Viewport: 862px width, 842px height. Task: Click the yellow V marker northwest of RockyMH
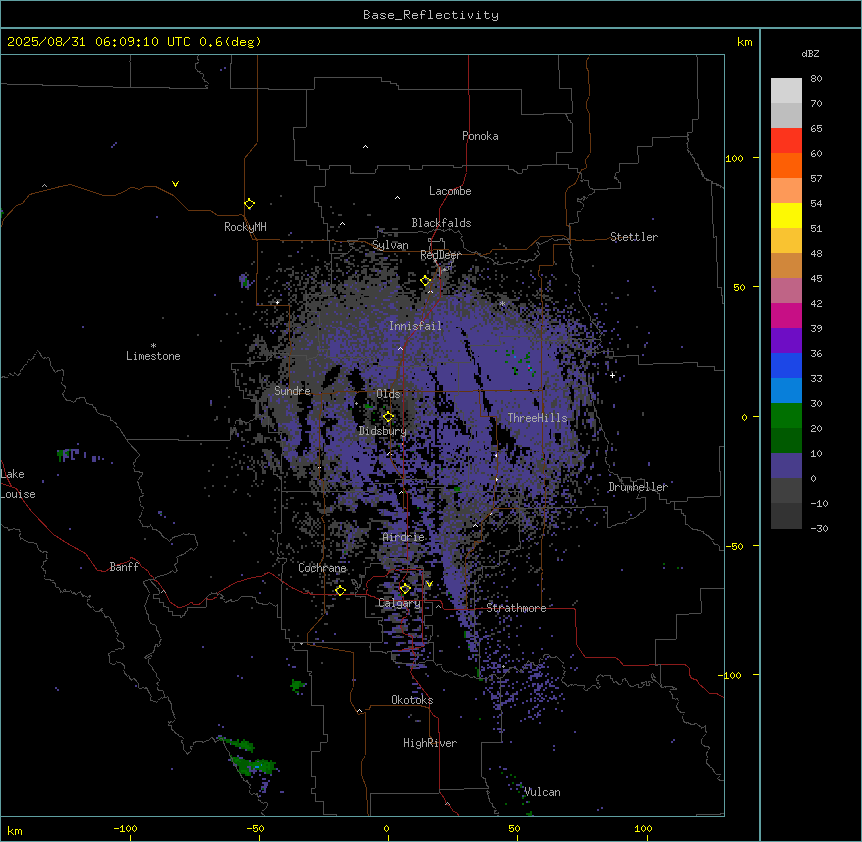click(175, 184)
